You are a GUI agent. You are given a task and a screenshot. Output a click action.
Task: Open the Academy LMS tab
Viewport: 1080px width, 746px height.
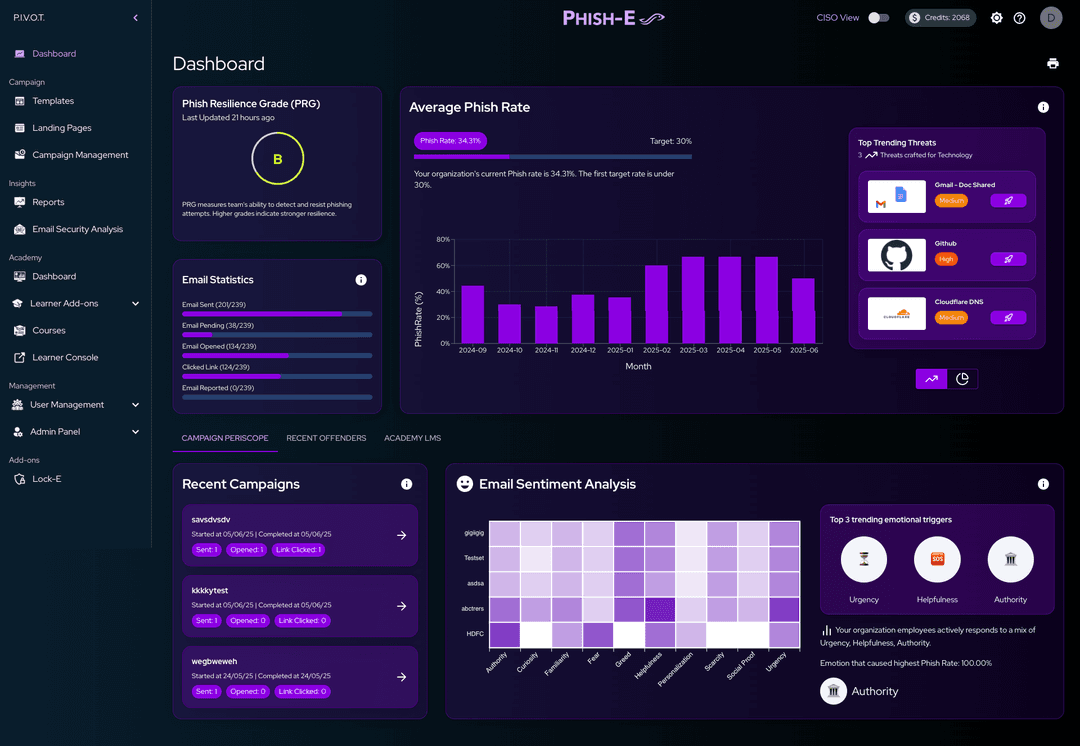[x=412, y=438]
